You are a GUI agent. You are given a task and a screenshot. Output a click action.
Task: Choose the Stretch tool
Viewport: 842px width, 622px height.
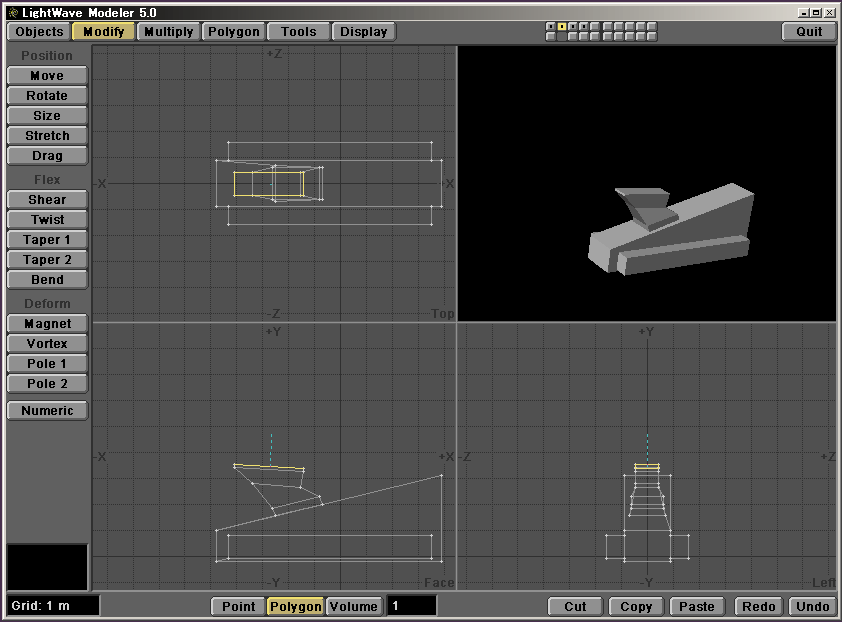47,136
